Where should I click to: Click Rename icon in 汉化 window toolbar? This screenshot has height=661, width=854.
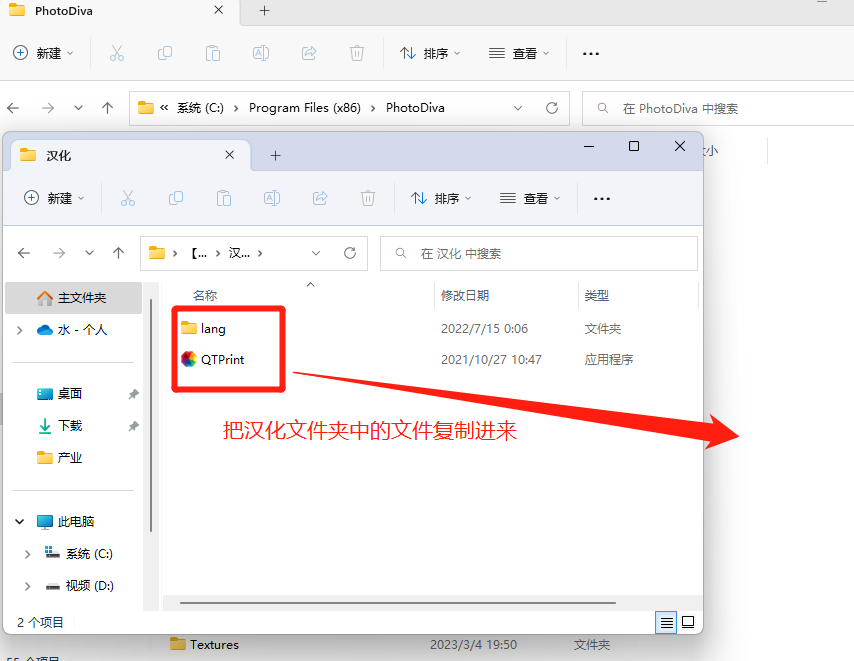272,198
